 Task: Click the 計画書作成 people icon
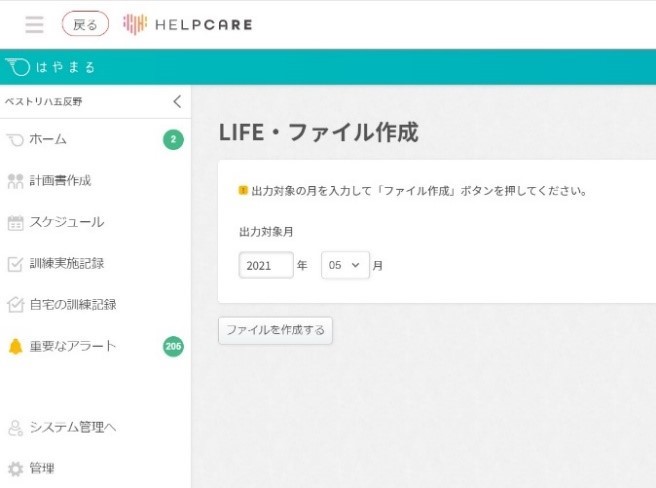tap(15, 181)
